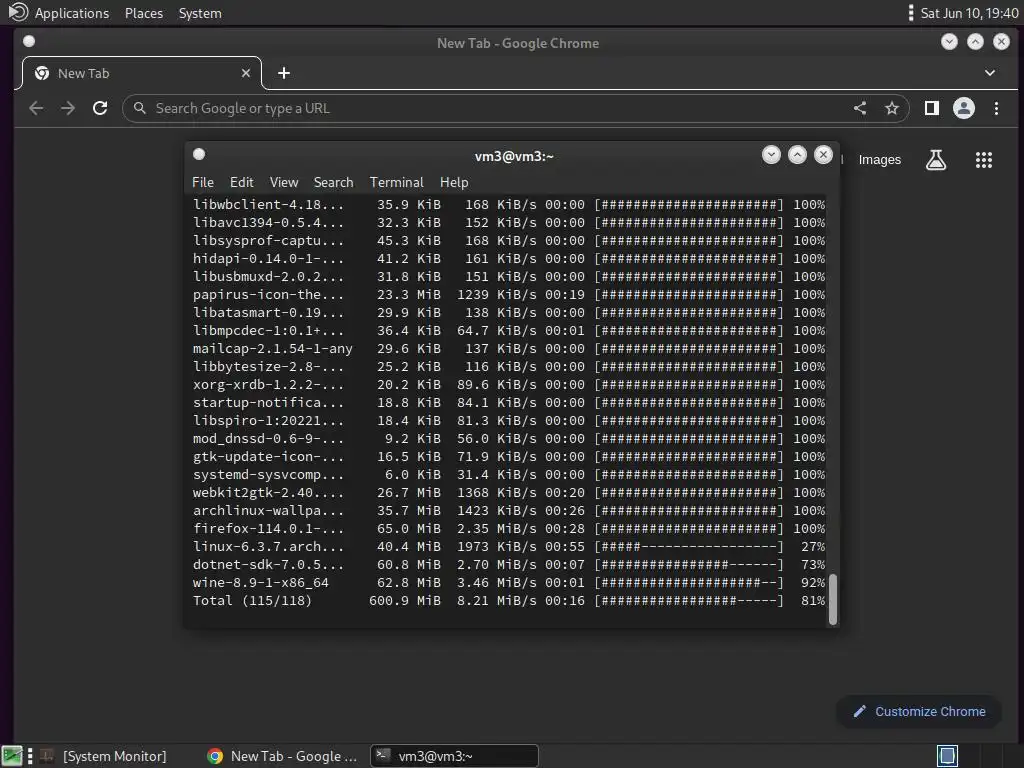Image resolution: width=1024 pixels, height=768 pixels.
Task: Open Chrome profile avatar
Action: (x=964, y=108)
